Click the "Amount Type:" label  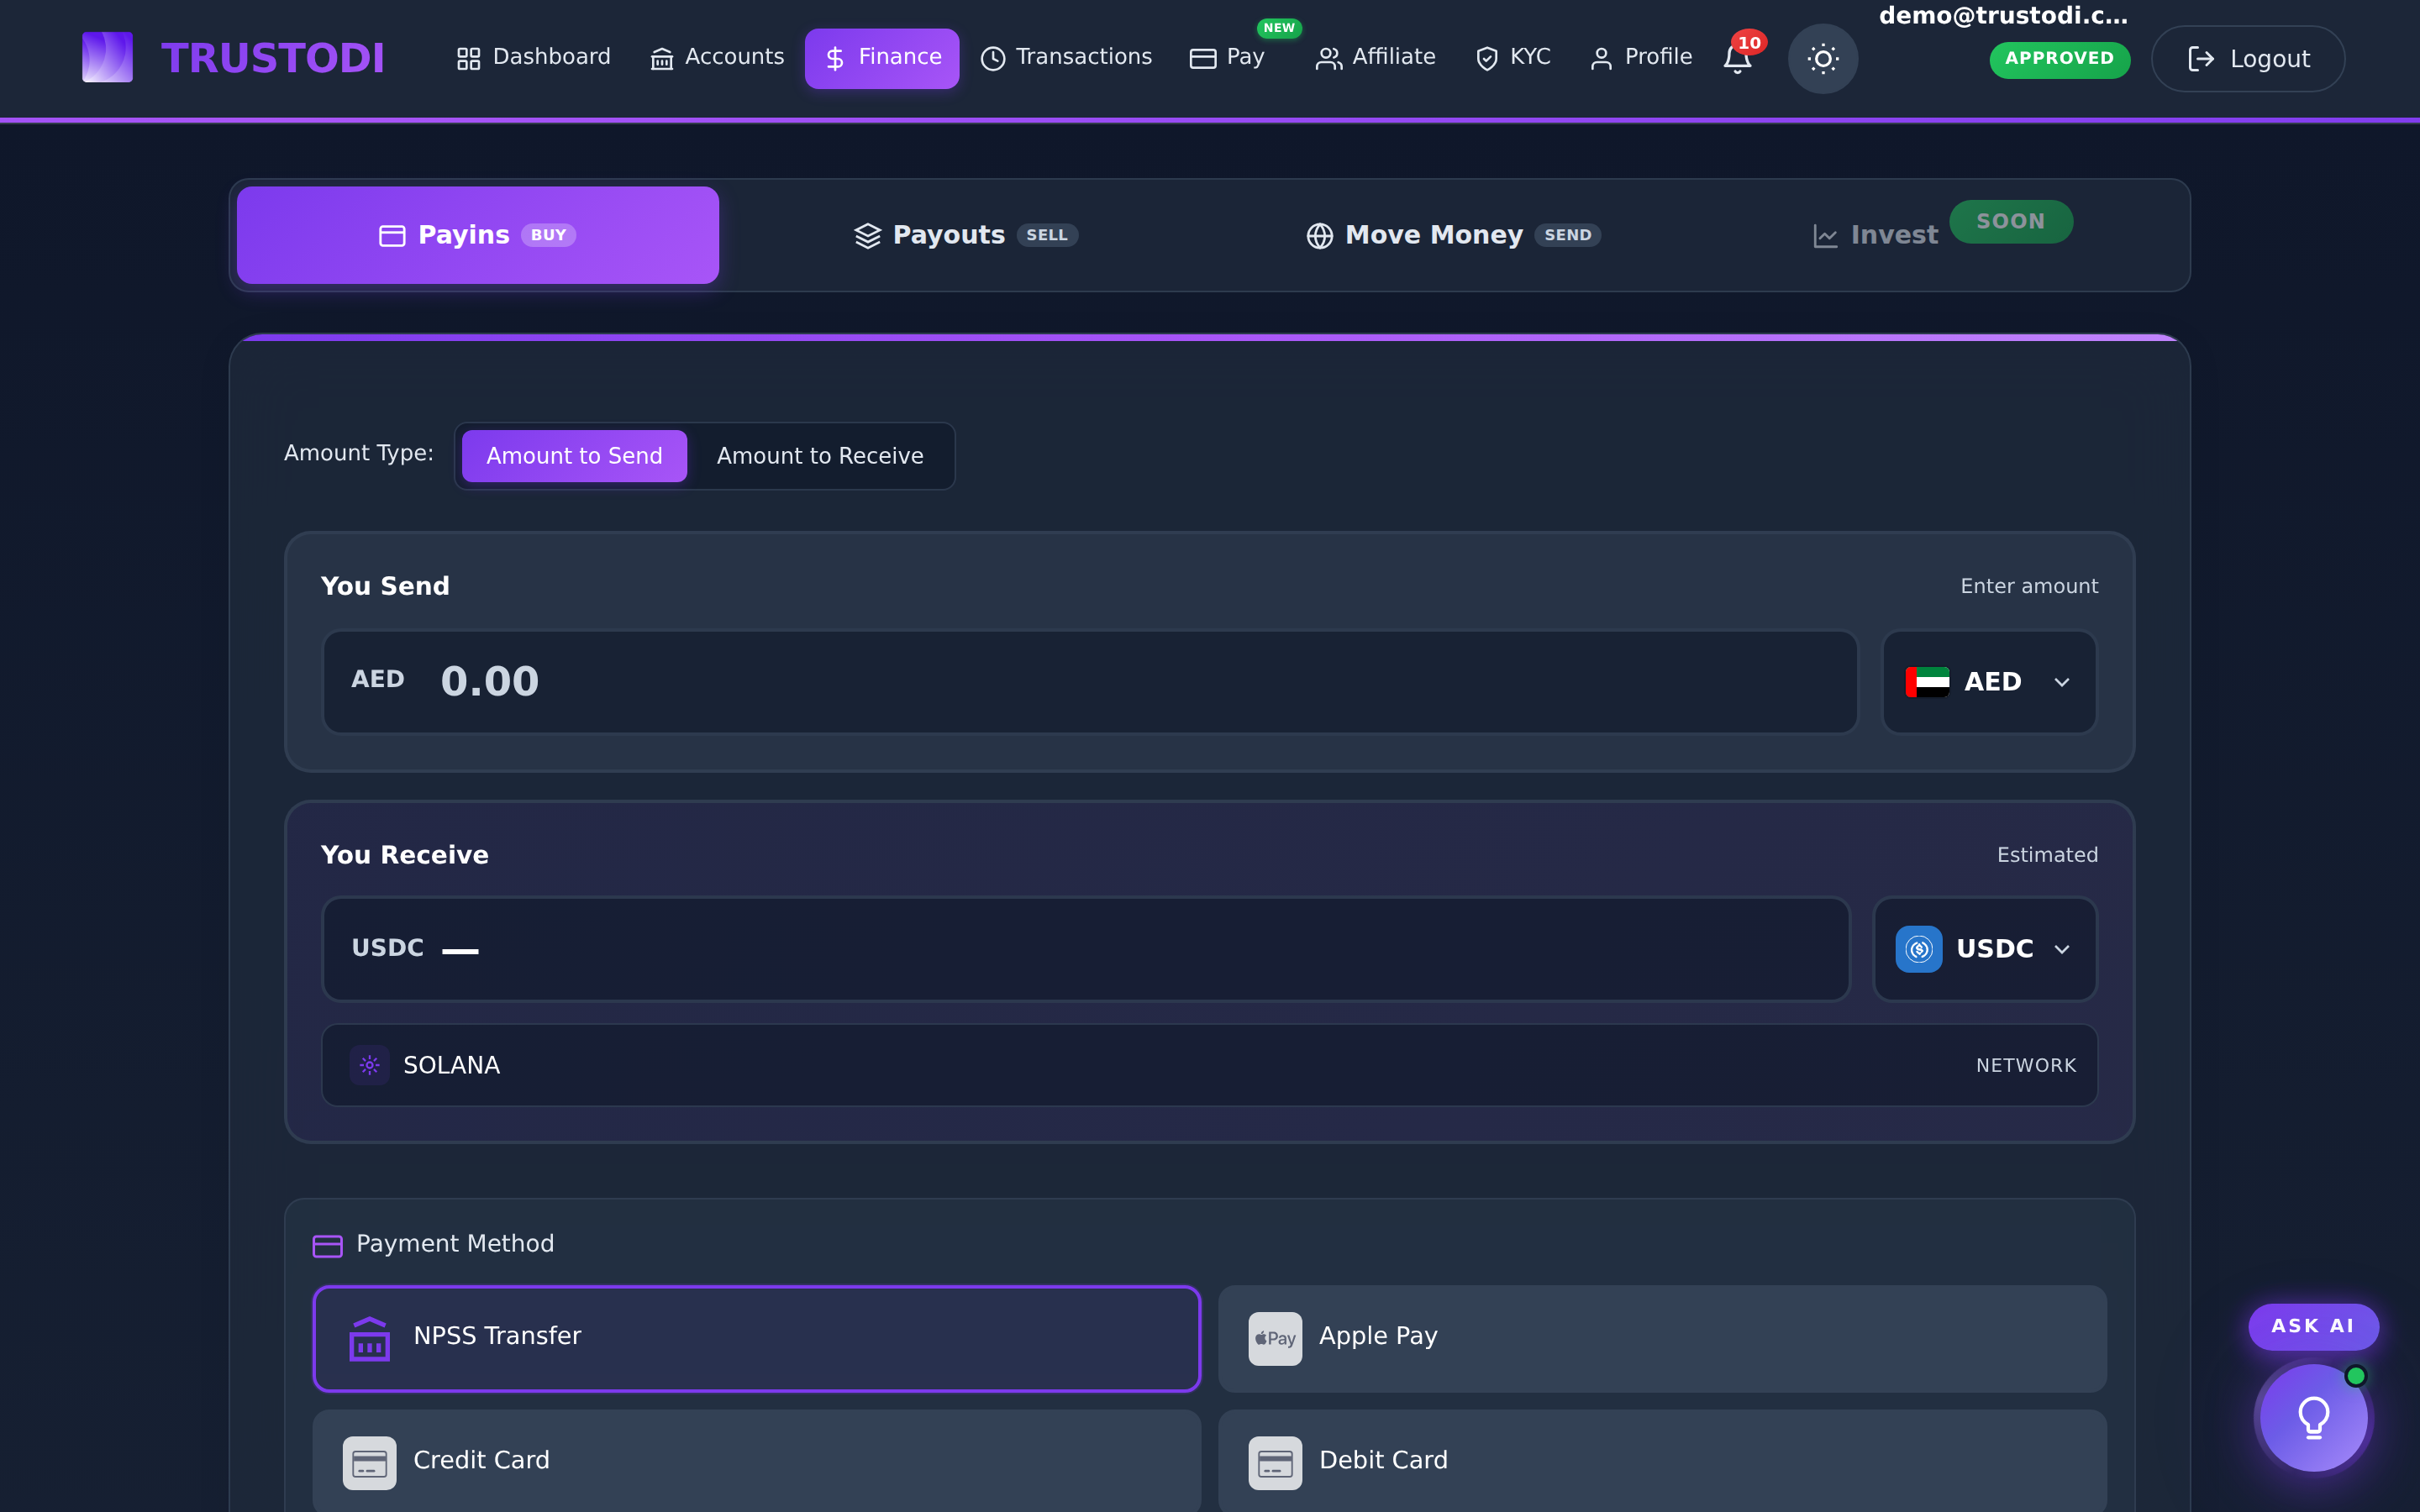[359, 454]
